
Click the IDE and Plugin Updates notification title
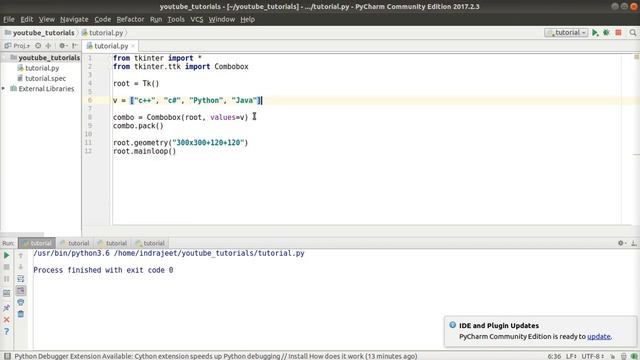pos(499,326)
